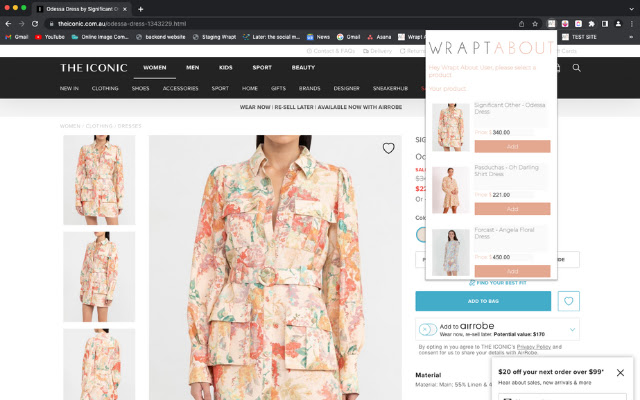The height and width of the screenshot is (400, 640).
Task: Open the DESIGNER menu
Action: coord(347,88)
